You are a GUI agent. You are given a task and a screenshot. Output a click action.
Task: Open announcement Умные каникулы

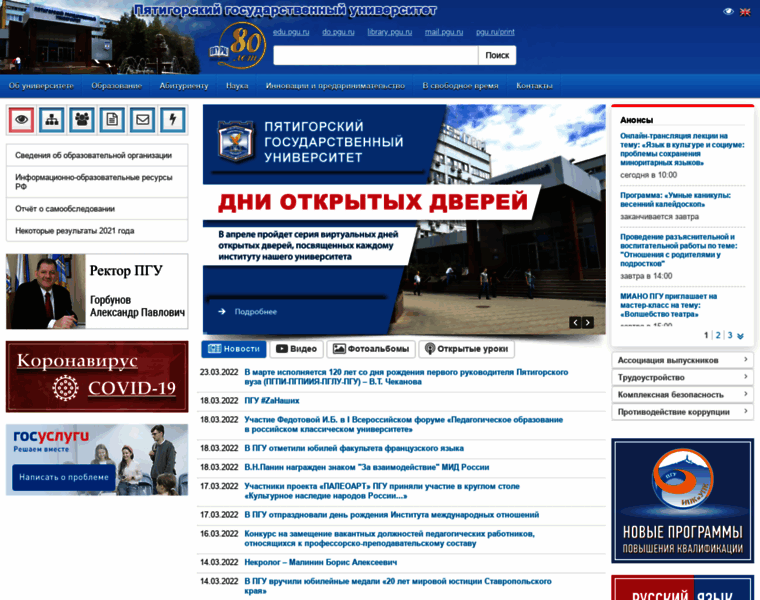[676, 200]
